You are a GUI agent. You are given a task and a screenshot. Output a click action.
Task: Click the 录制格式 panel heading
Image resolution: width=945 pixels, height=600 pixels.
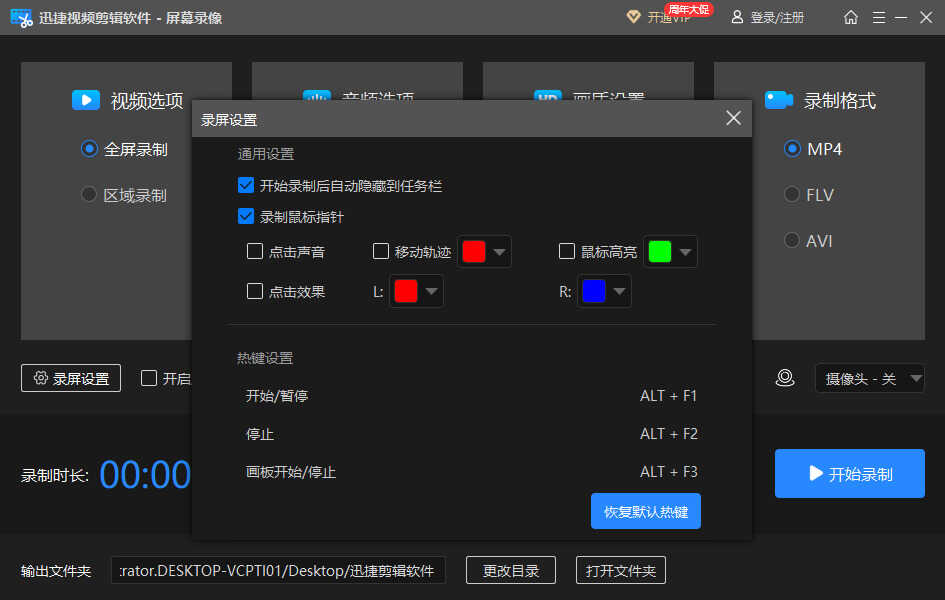[840, 101]
